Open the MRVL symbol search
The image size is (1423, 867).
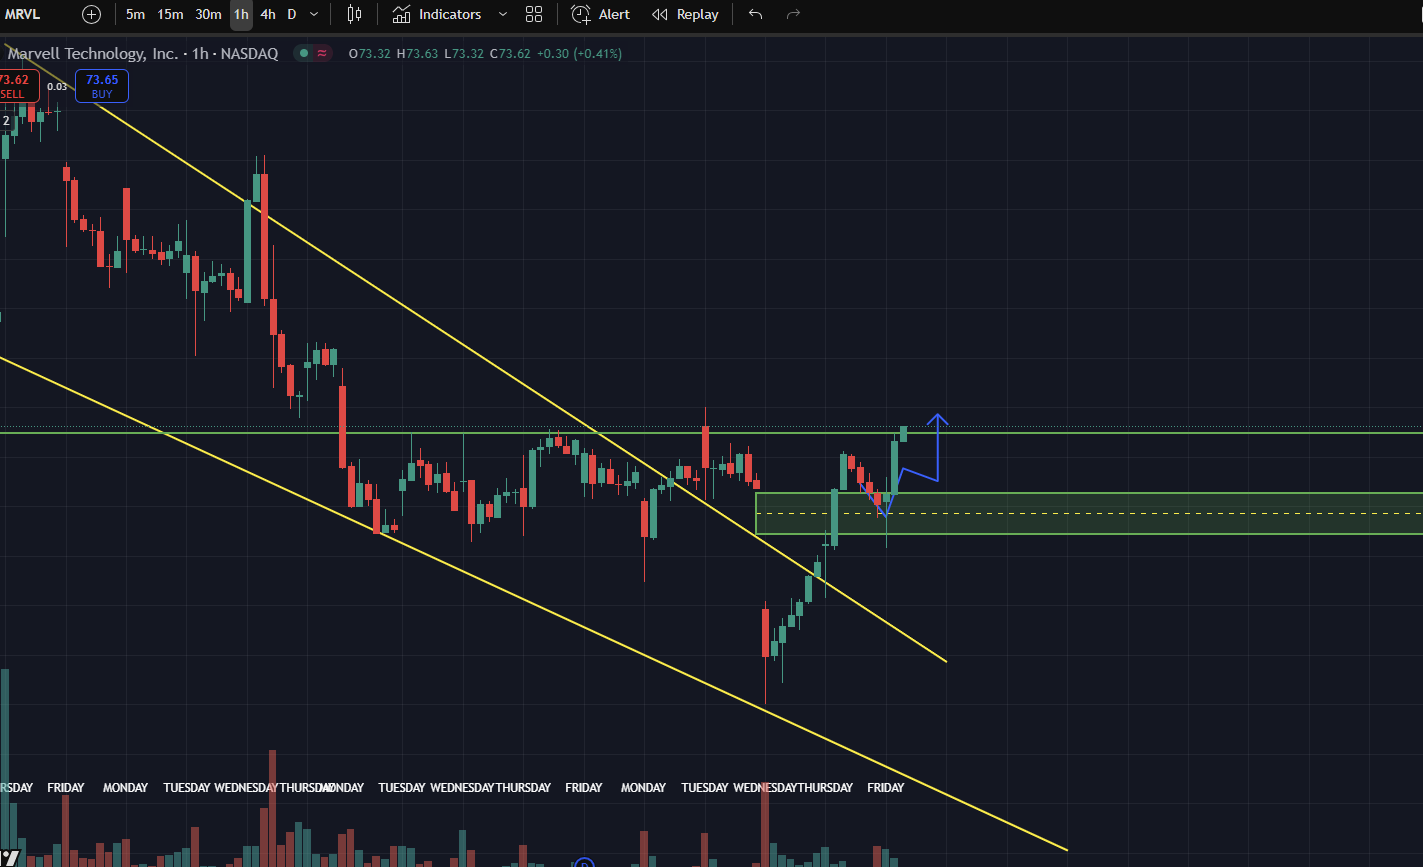(x=22, y=14)
